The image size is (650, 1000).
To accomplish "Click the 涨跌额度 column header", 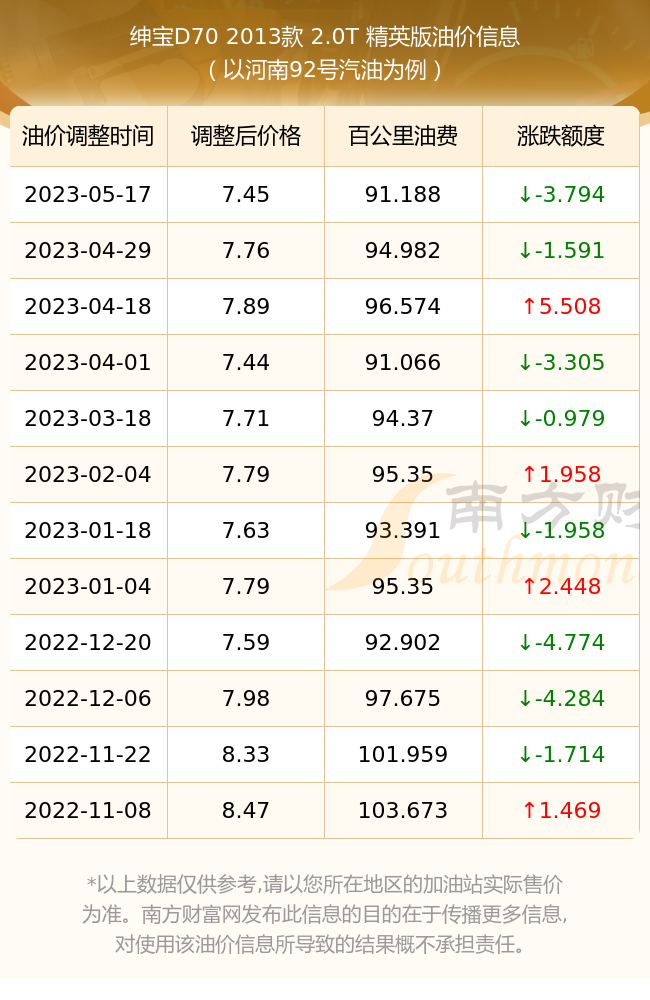I will (561, 136).
